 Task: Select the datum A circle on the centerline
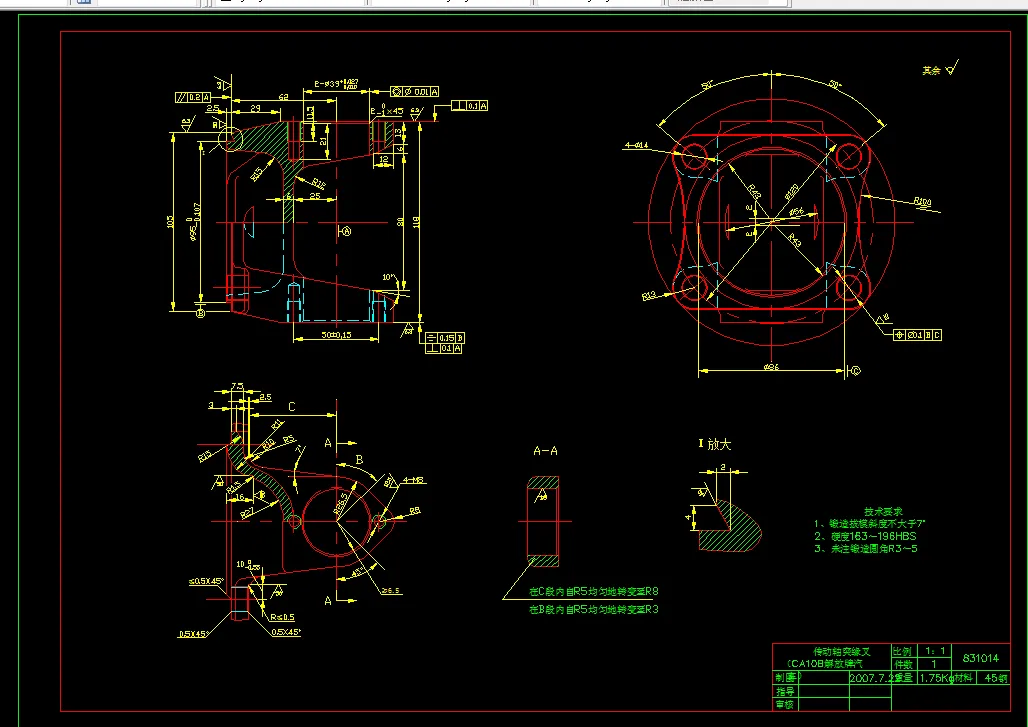coord(346,231)
